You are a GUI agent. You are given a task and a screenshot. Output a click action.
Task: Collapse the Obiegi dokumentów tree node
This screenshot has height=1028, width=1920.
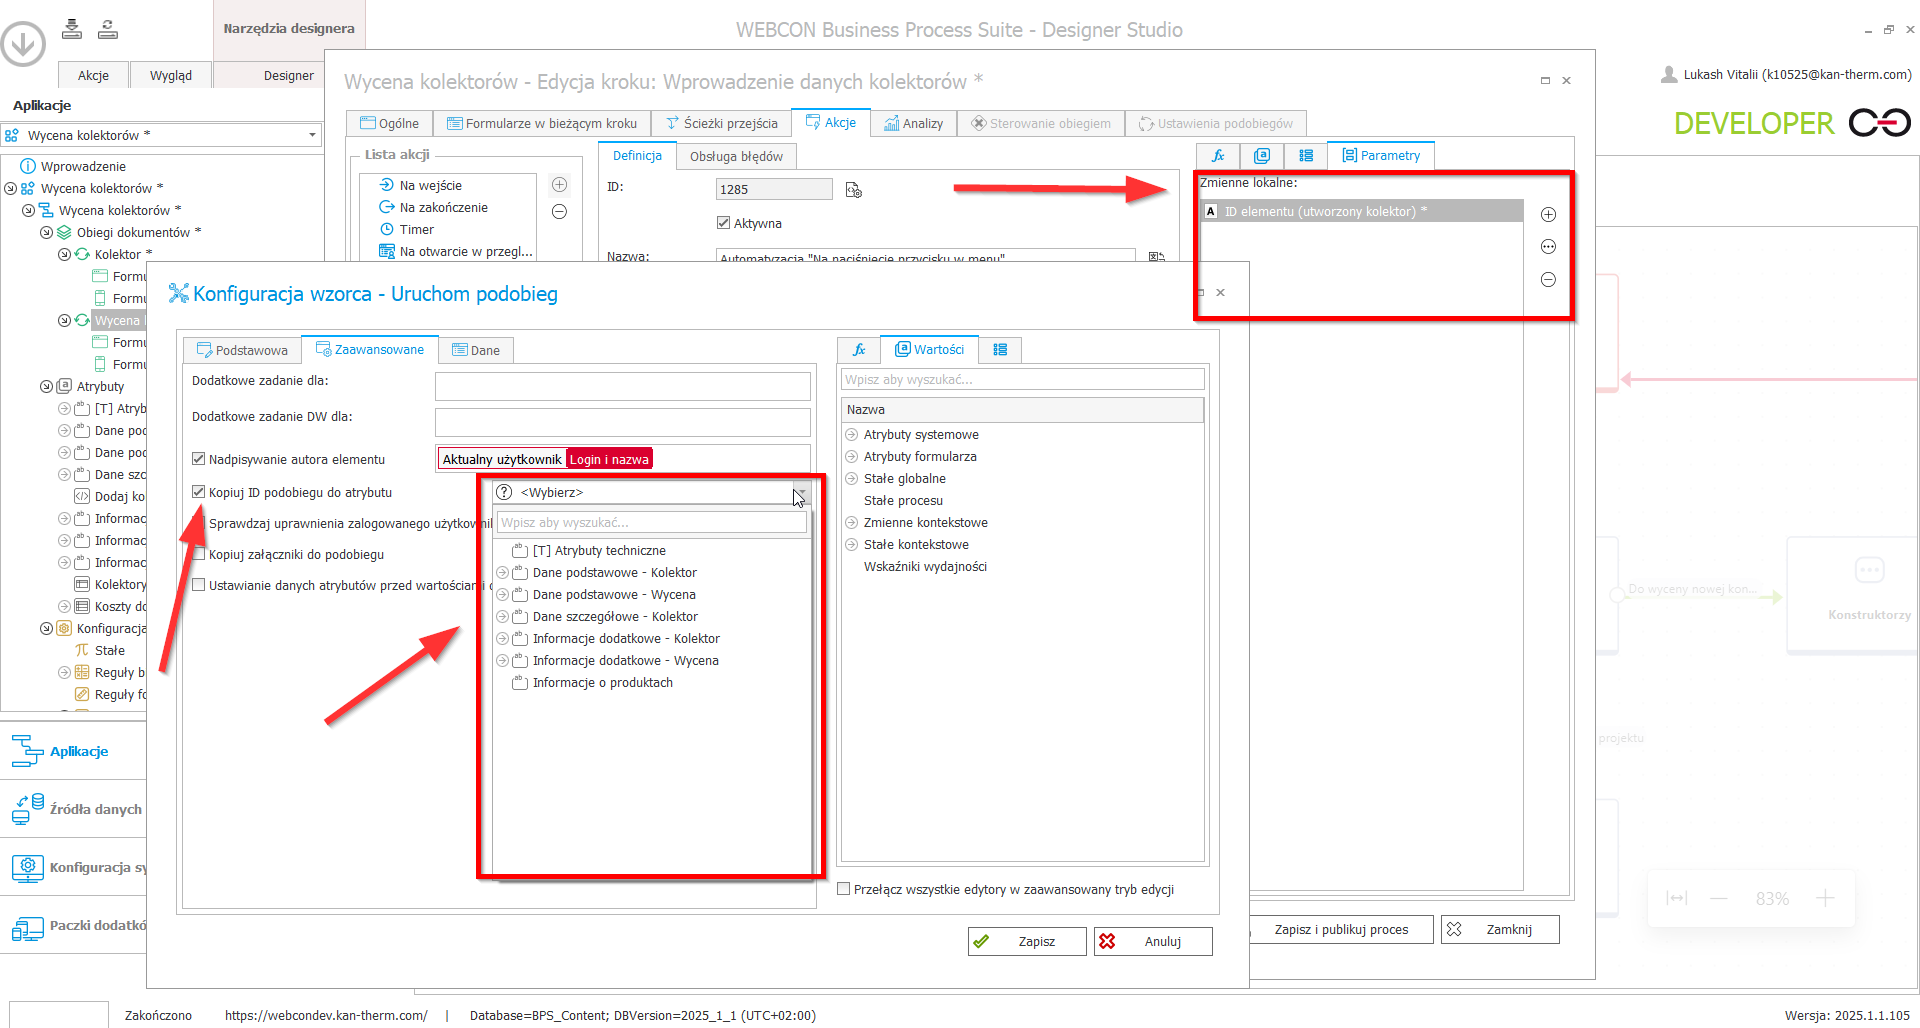coord(46,232)
